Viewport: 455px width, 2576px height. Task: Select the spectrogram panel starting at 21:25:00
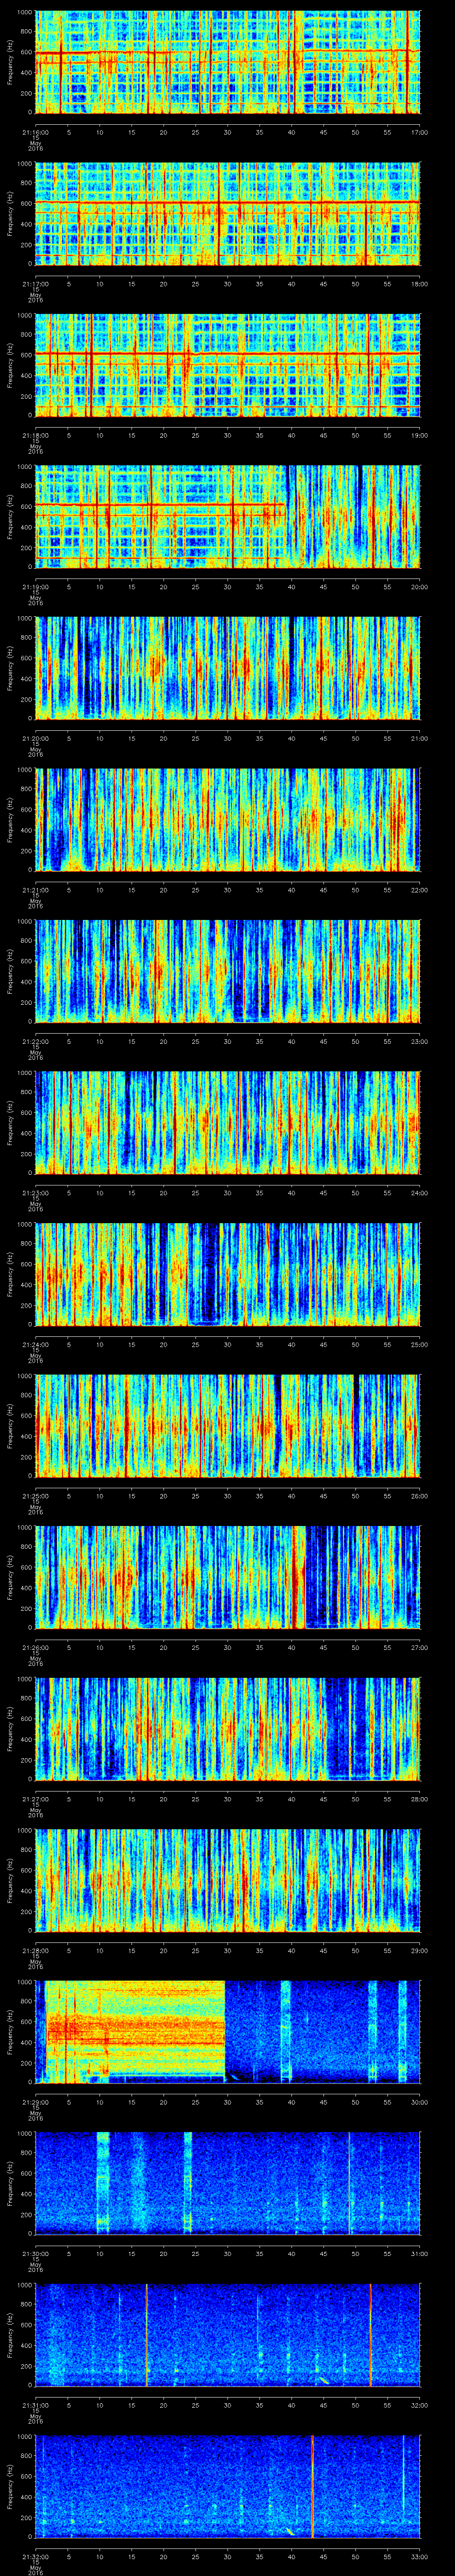point(228,1427)
